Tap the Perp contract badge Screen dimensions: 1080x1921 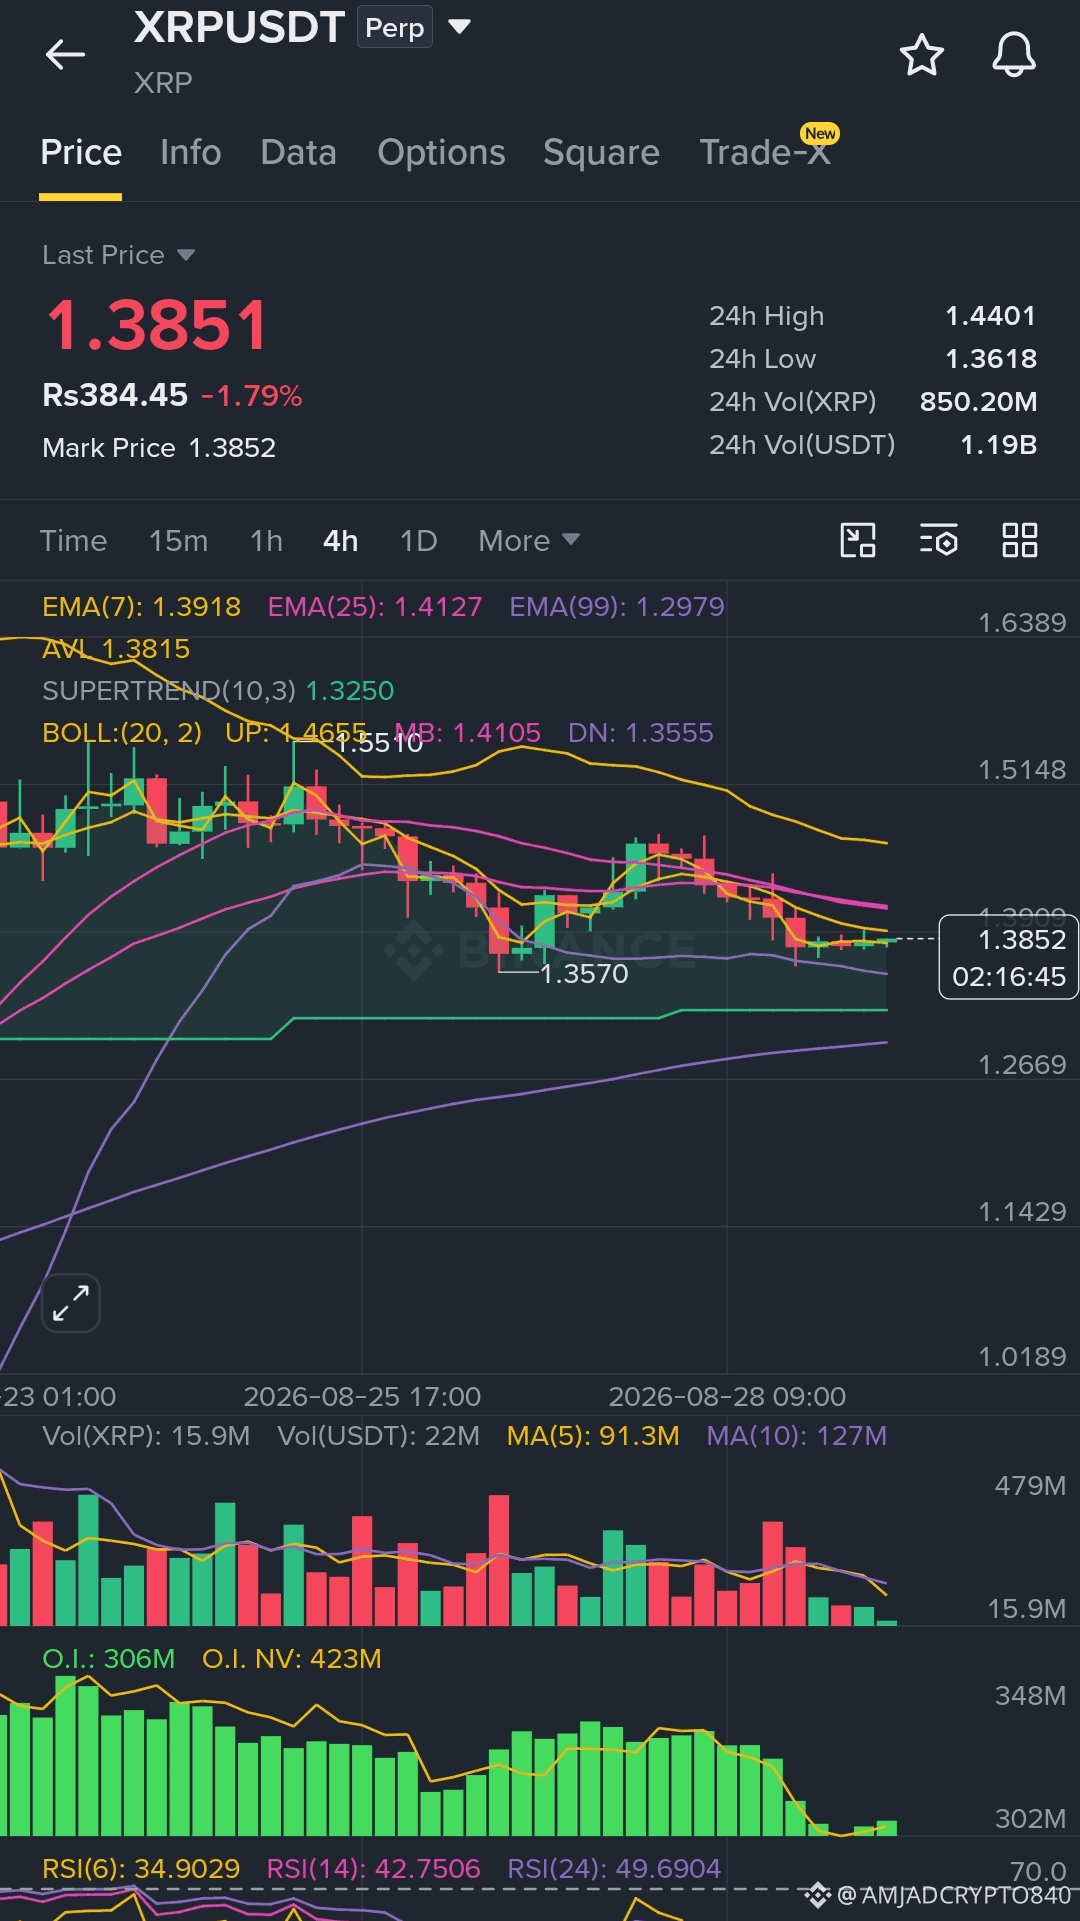pos(394,28)
